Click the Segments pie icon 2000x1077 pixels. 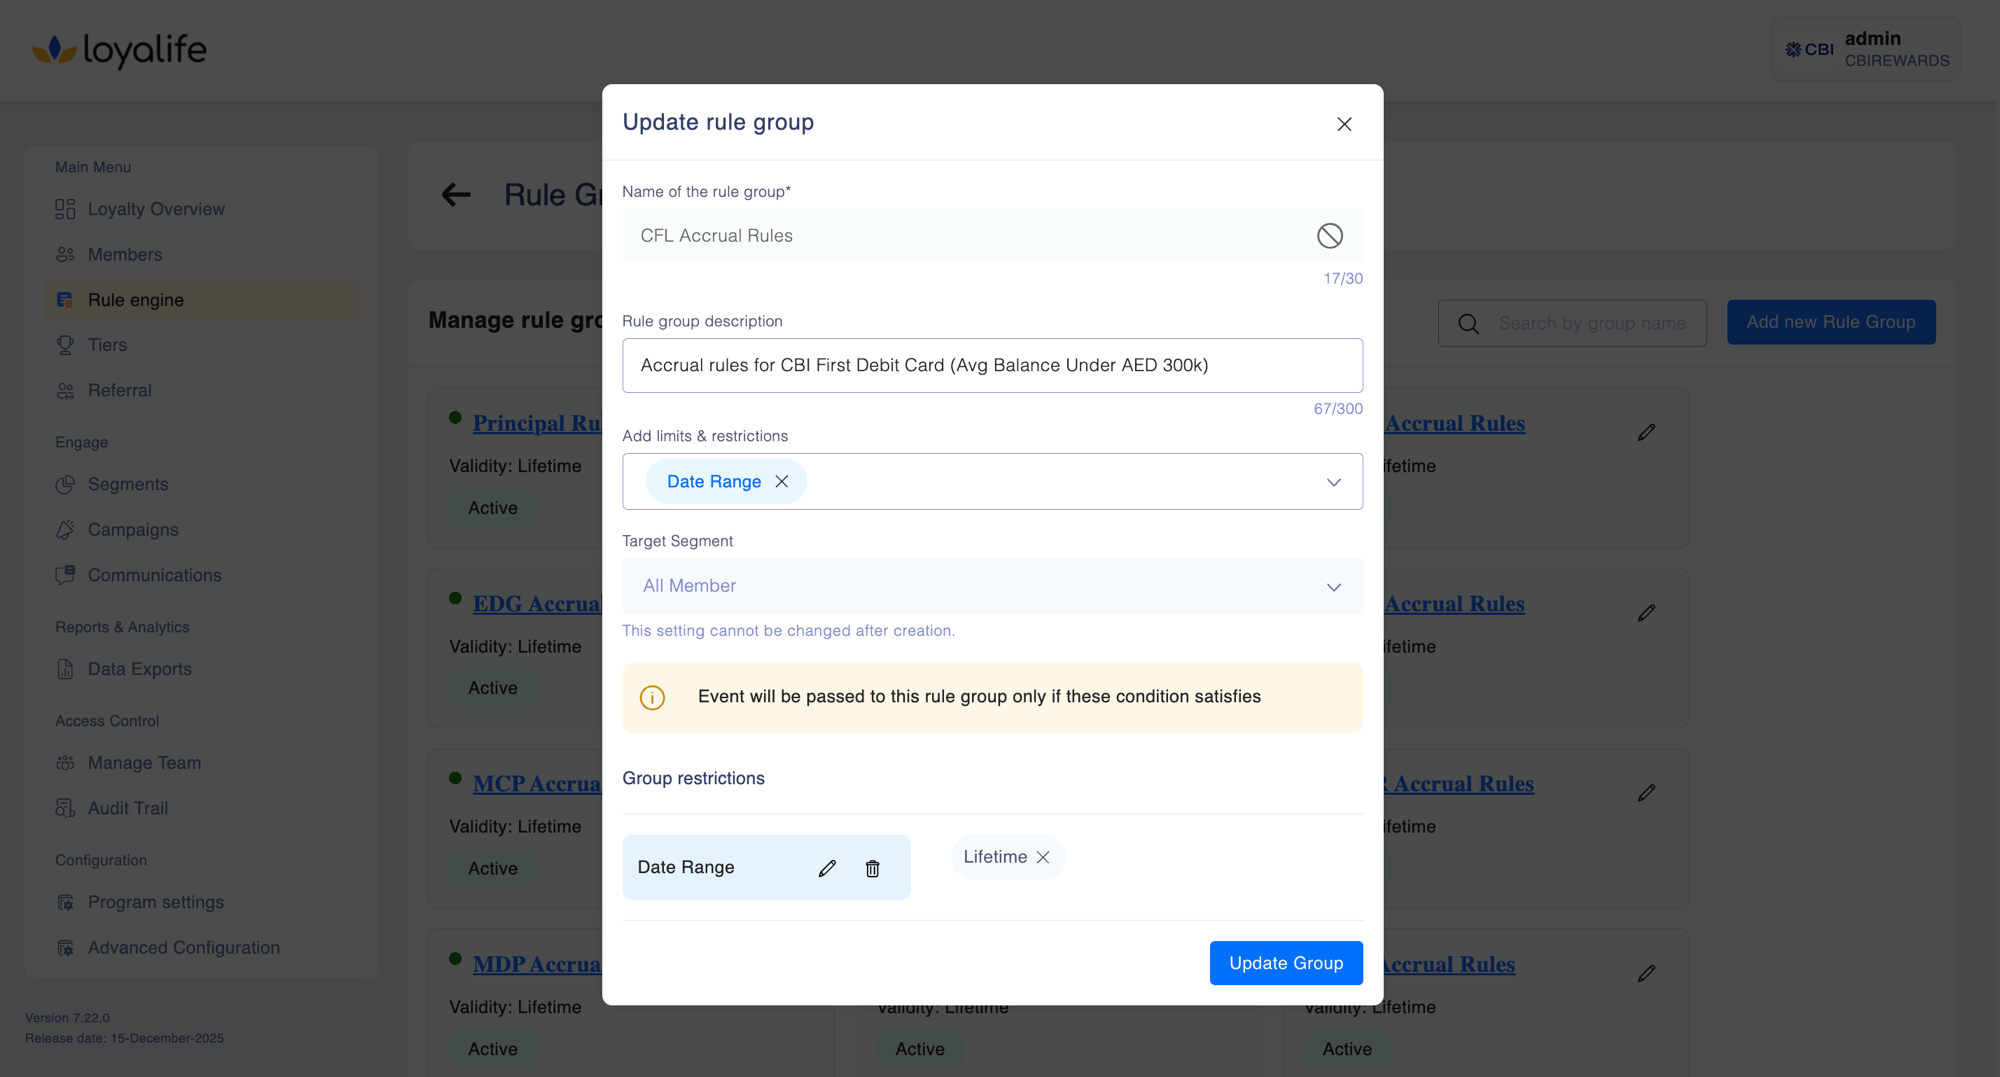(x=65, y=484)
